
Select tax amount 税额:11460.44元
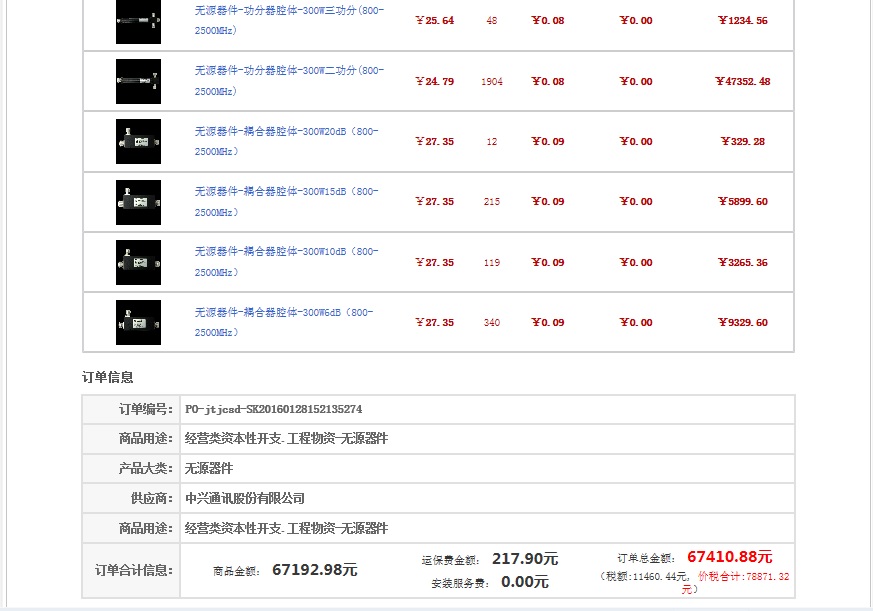646,576
